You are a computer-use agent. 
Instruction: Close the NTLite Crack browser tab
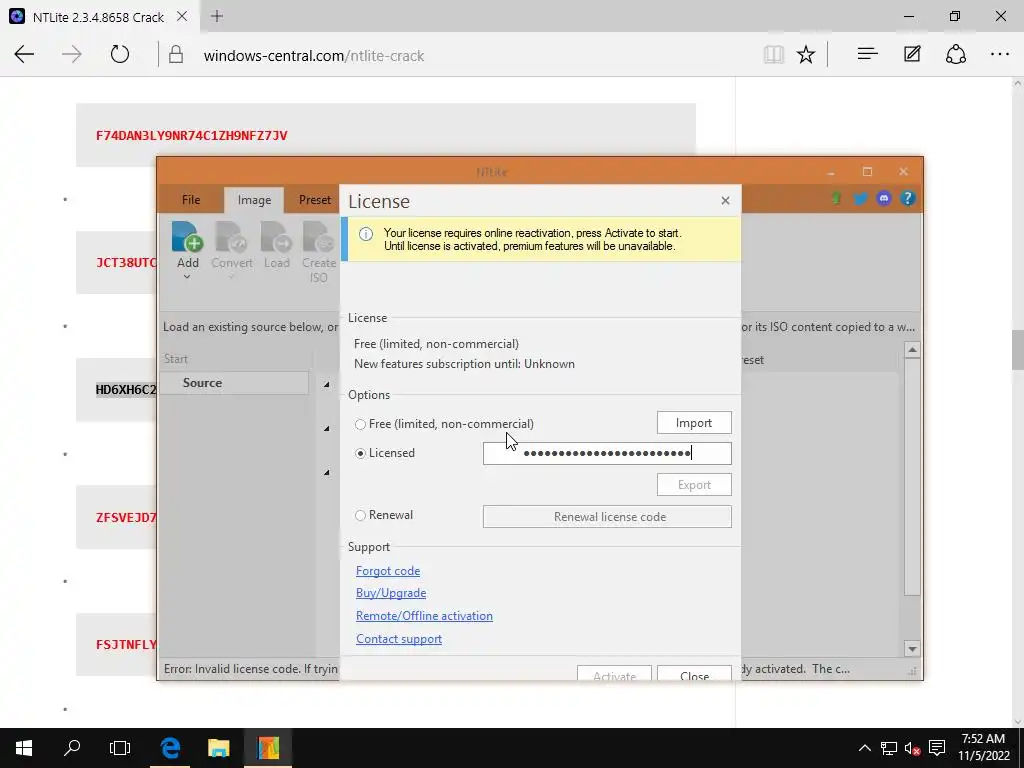182,16
